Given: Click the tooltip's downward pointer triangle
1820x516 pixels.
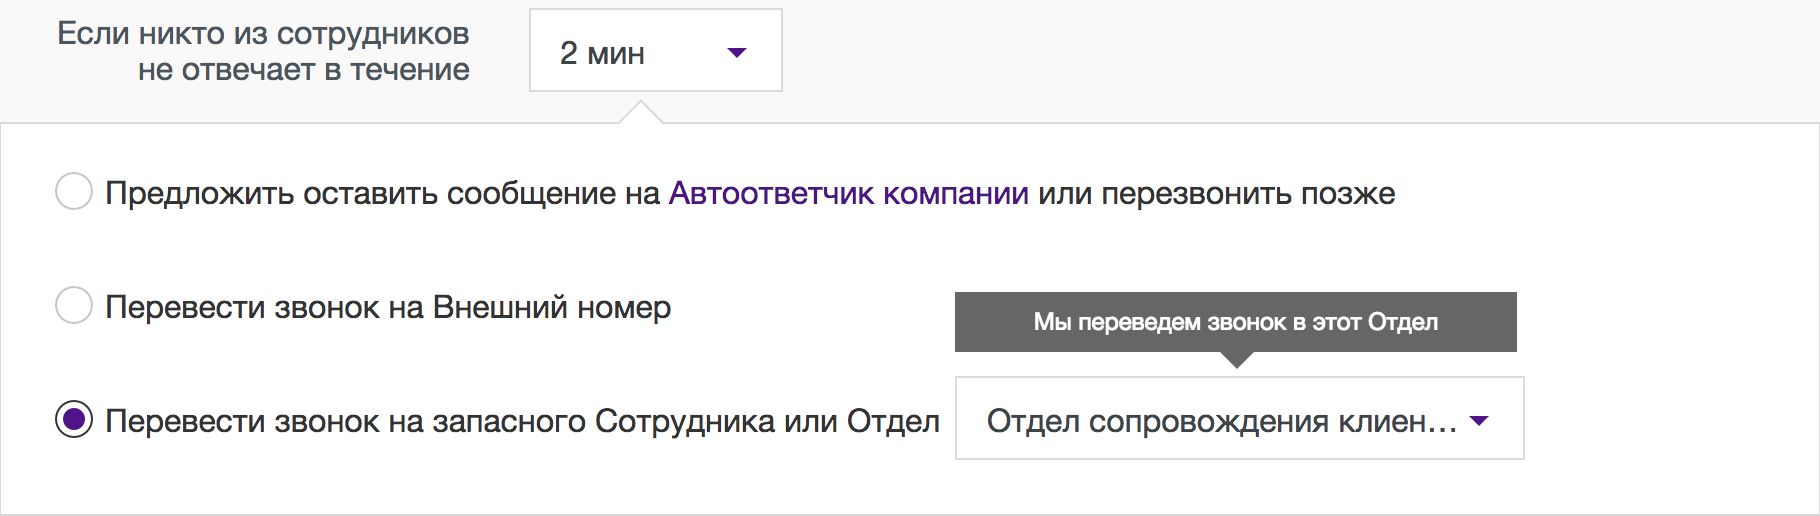Looking at the screenshot, I should click(1237, 360).
